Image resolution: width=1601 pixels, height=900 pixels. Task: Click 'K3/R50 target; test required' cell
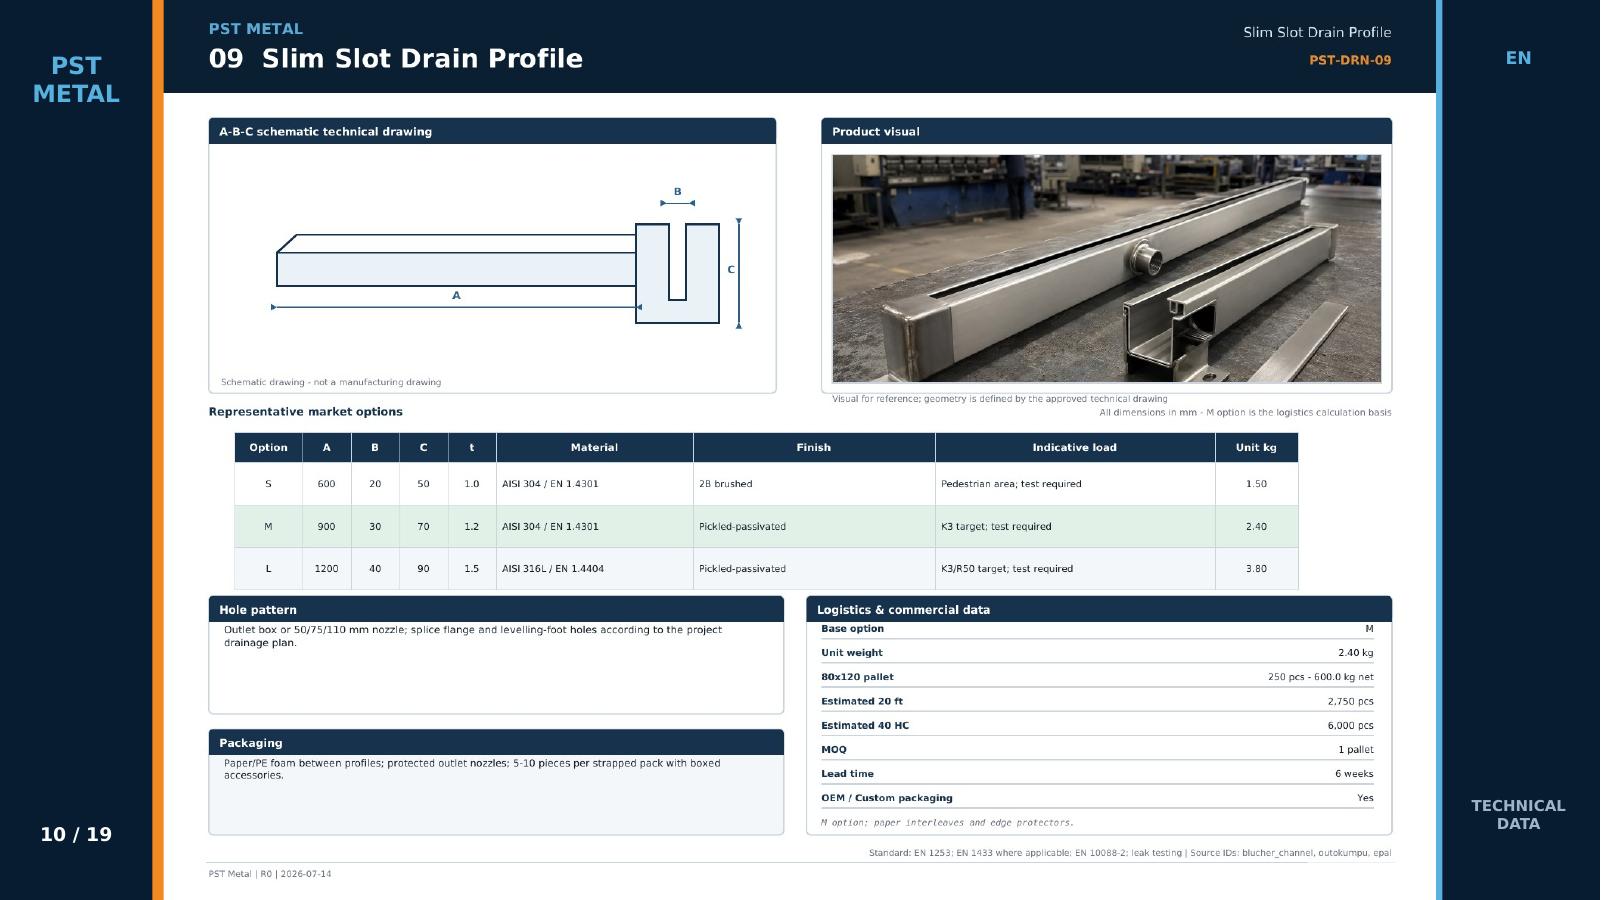(1074, 568)
